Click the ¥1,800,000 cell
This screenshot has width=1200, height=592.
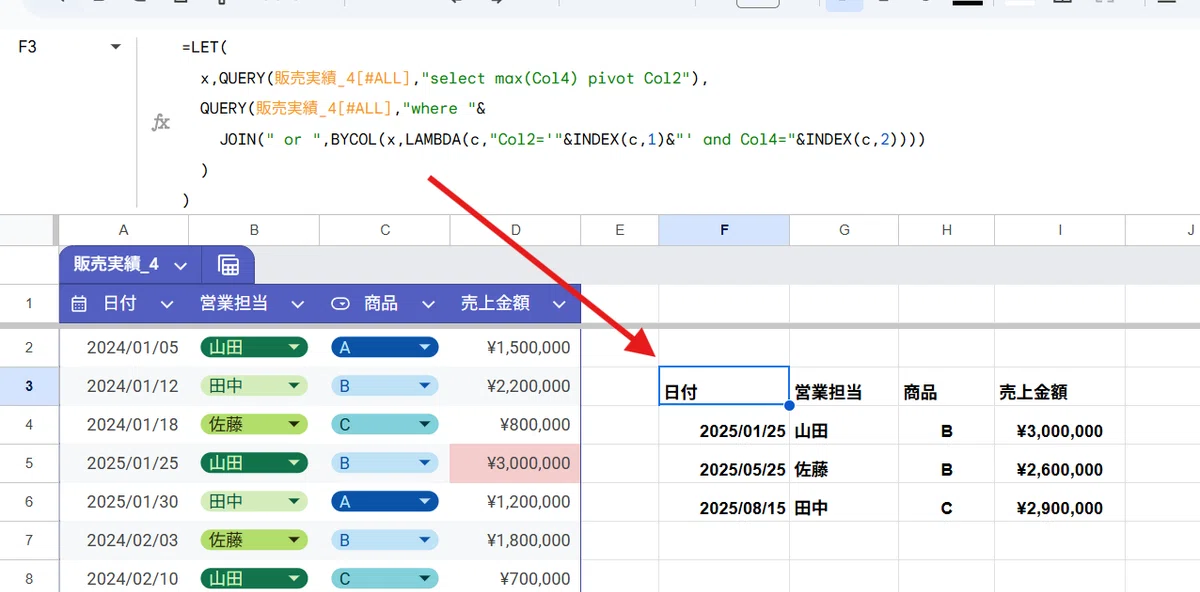515,540
